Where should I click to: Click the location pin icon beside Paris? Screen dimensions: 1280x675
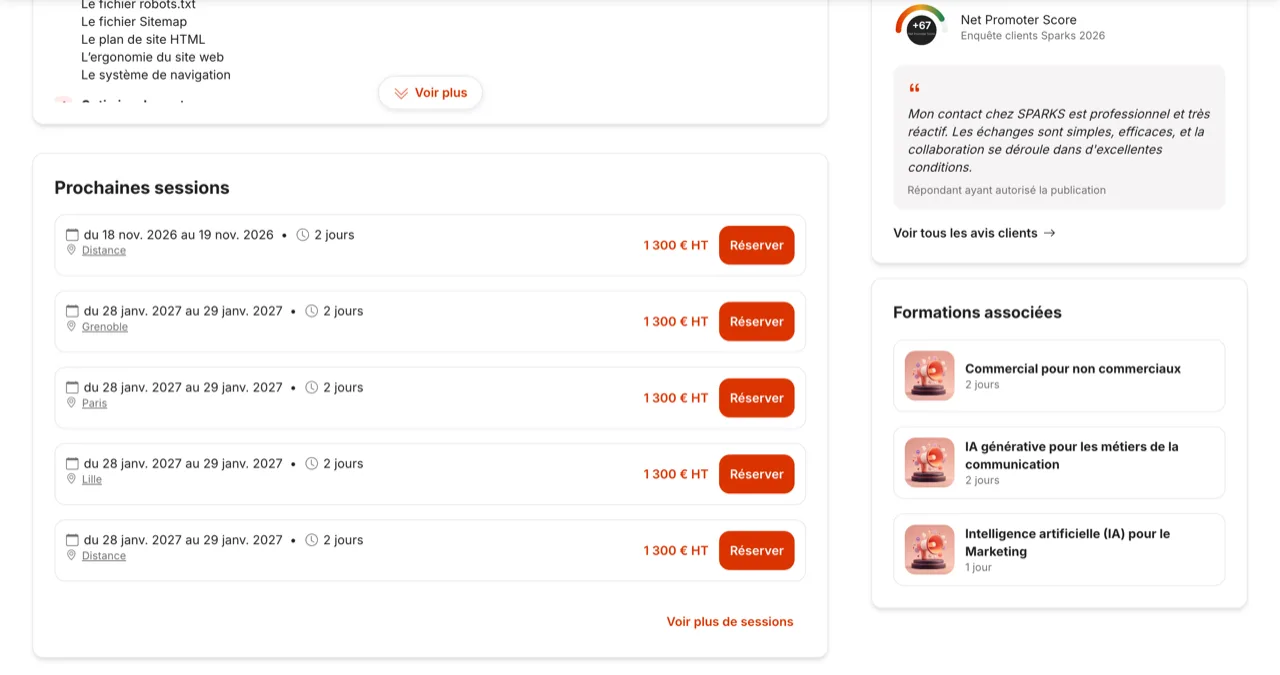click(71, 402)
